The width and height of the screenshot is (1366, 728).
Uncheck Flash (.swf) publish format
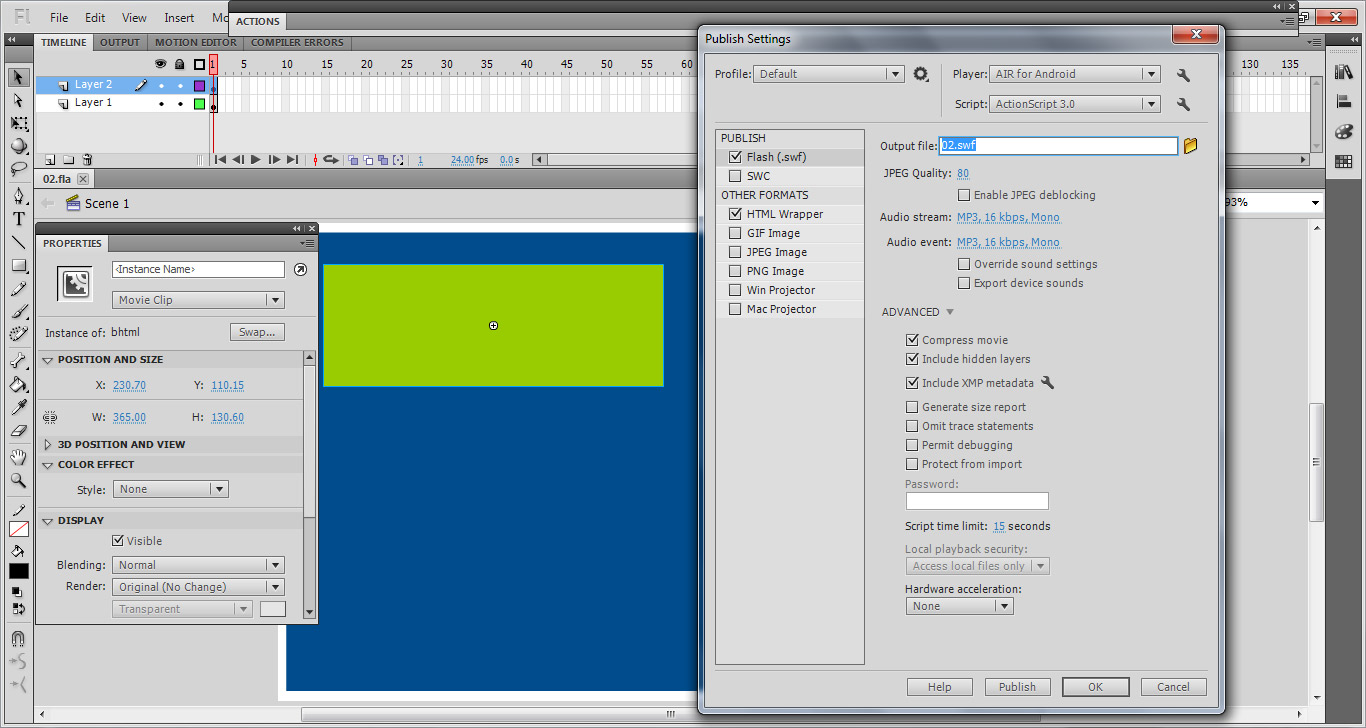[736, 157]
